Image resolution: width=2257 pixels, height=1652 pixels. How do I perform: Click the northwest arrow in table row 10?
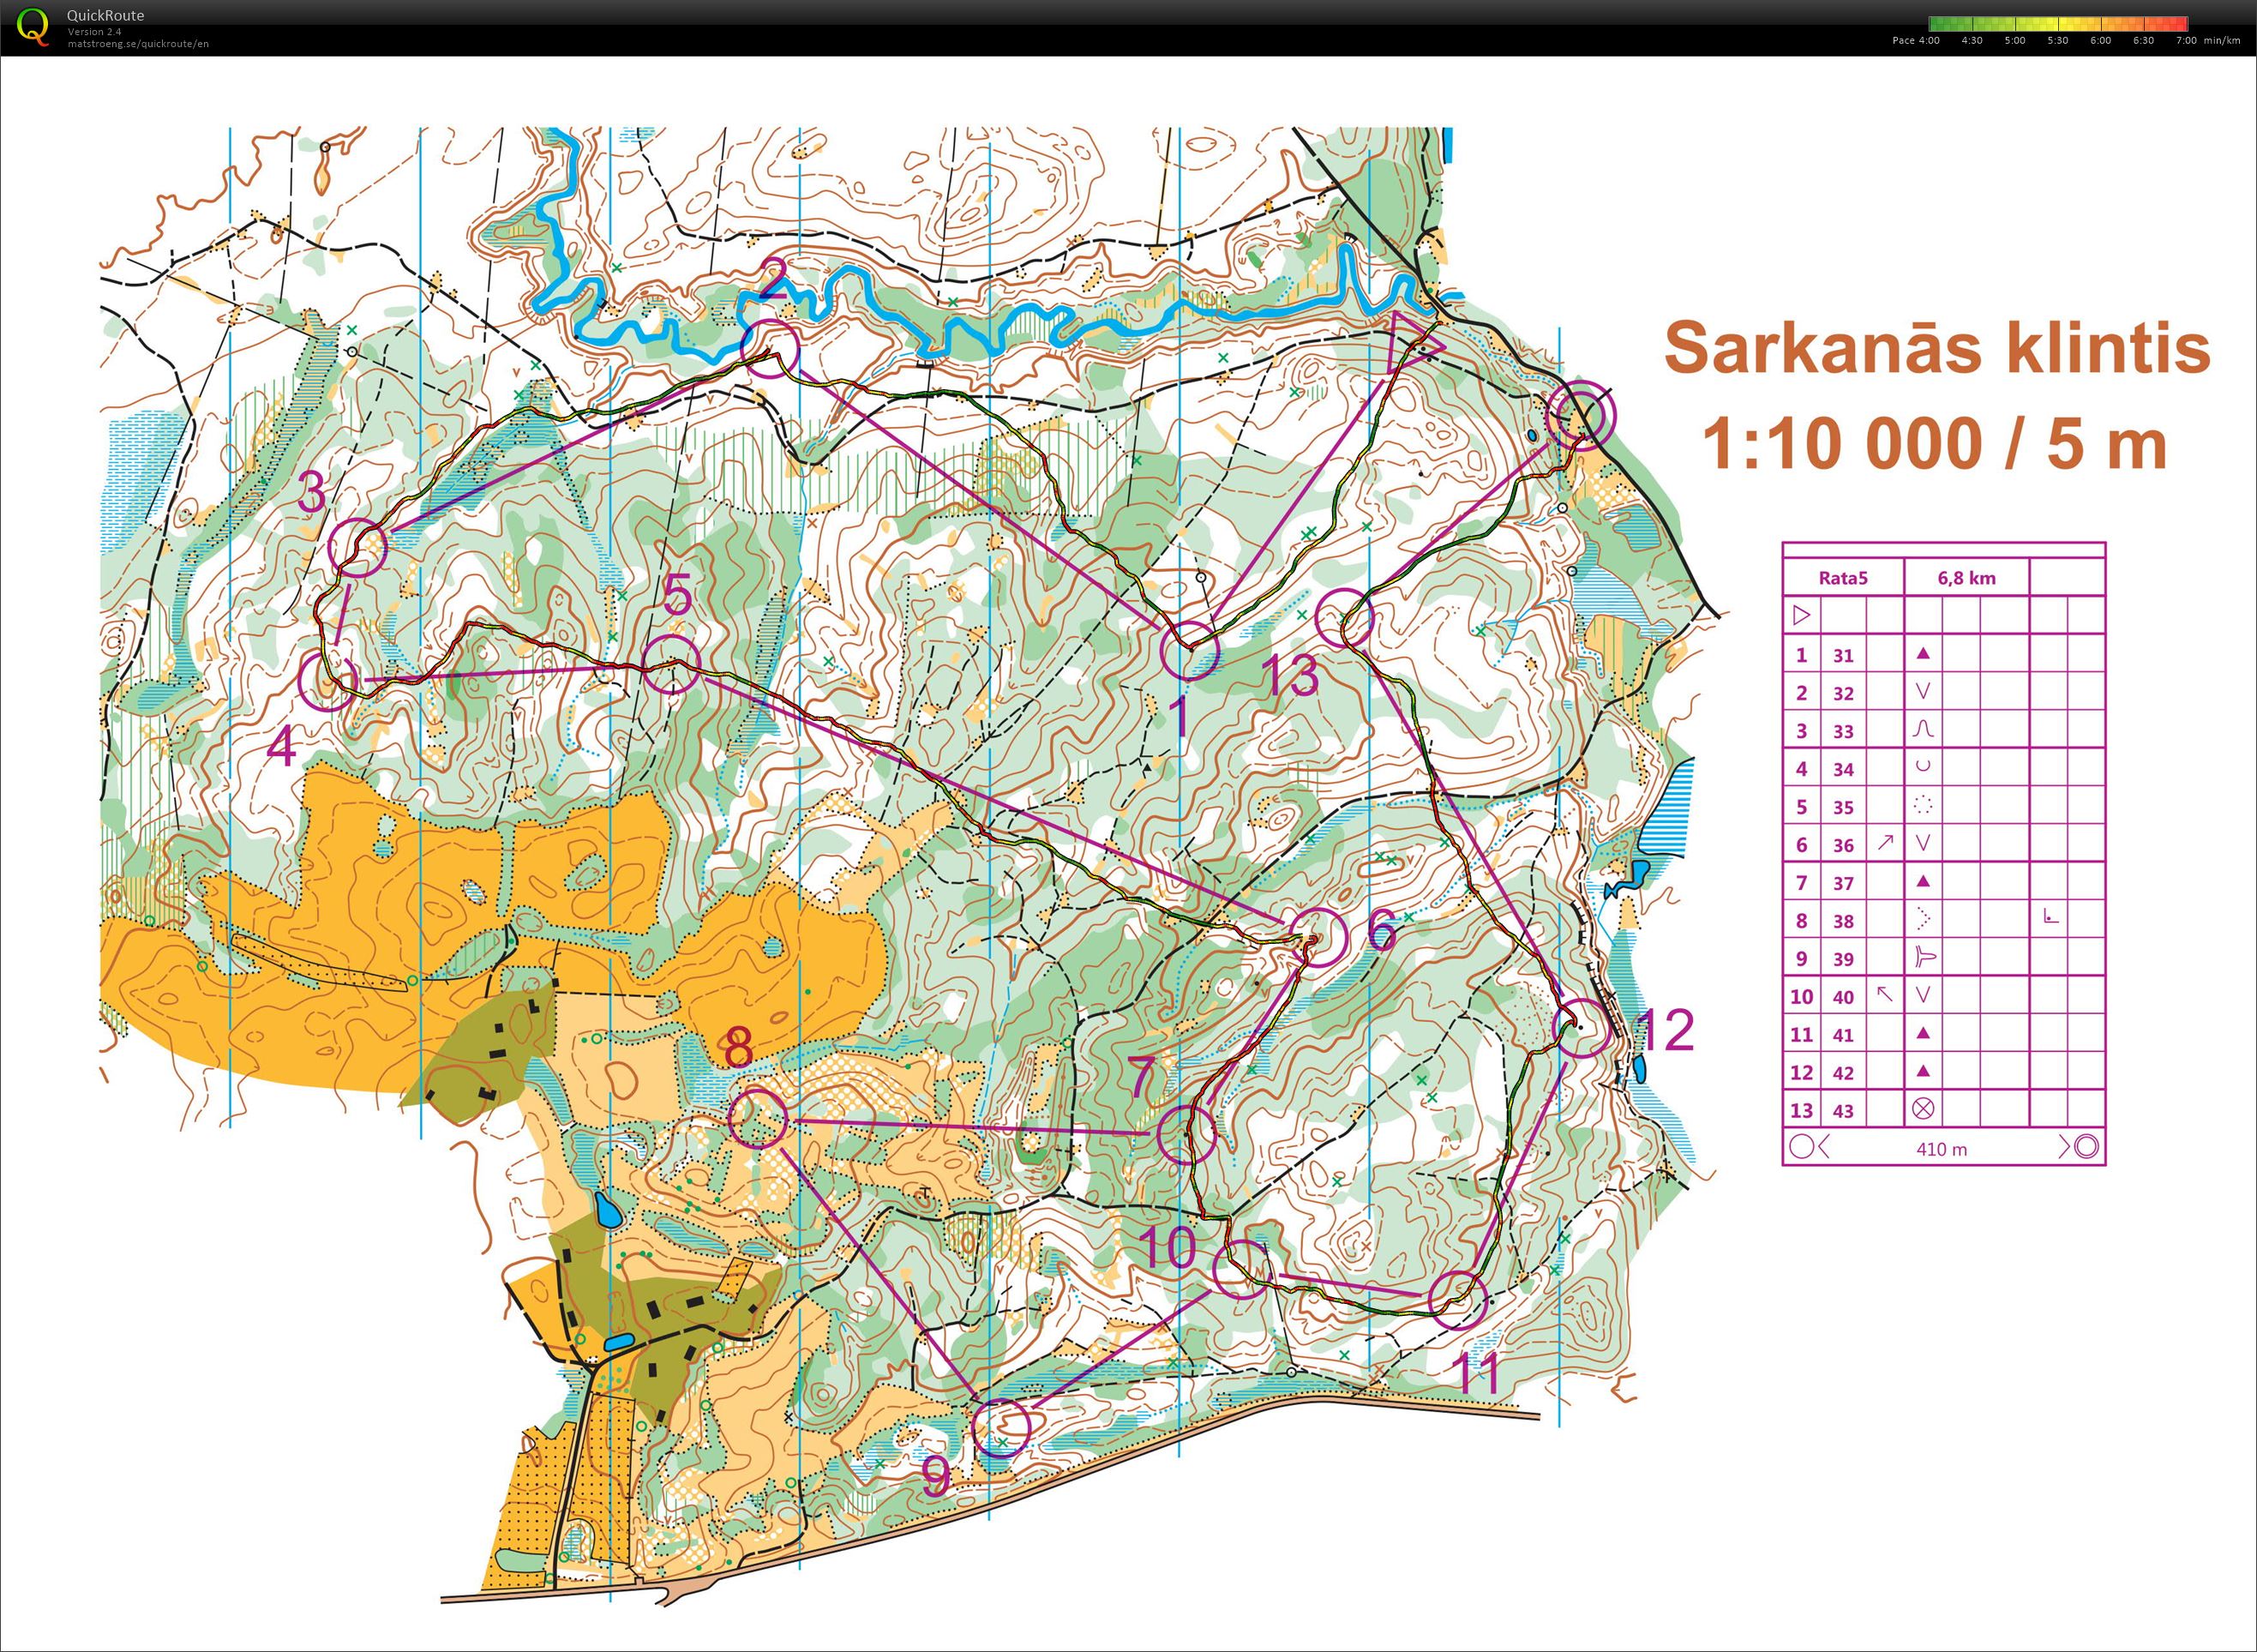pyautogui.click(x=1885, y=994)
